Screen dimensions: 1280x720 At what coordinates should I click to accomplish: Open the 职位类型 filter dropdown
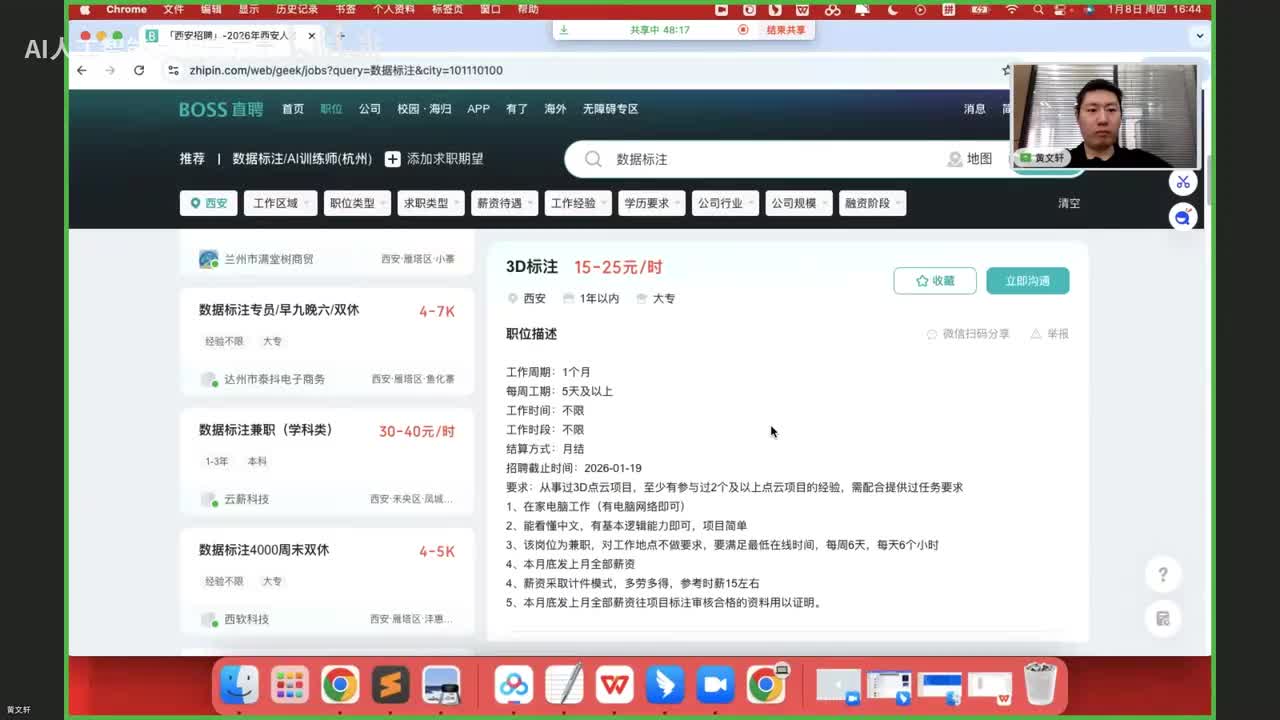pos(357,203)
